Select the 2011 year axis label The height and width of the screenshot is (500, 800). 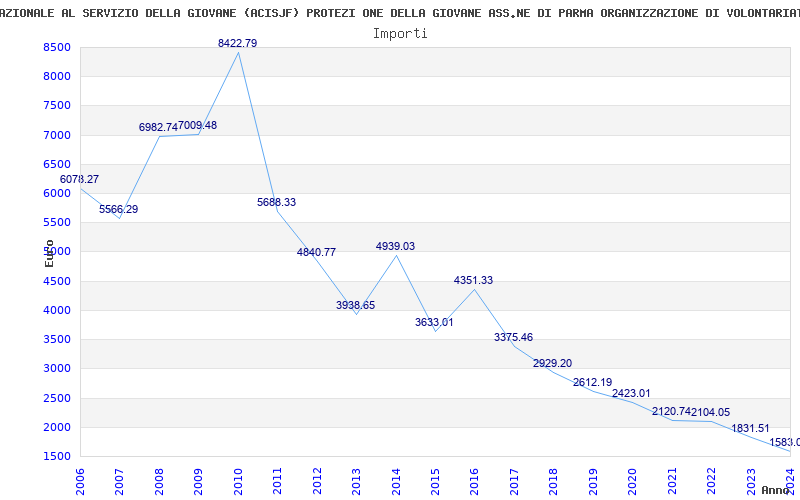tap(278, 482)
